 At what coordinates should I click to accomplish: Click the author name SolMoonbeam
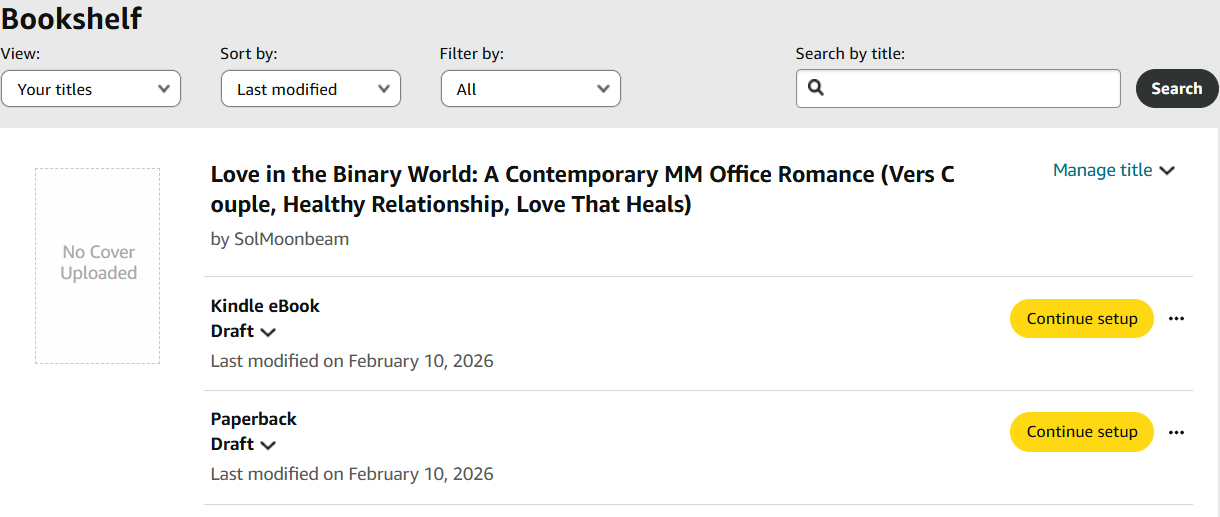(x=291, y=239)
